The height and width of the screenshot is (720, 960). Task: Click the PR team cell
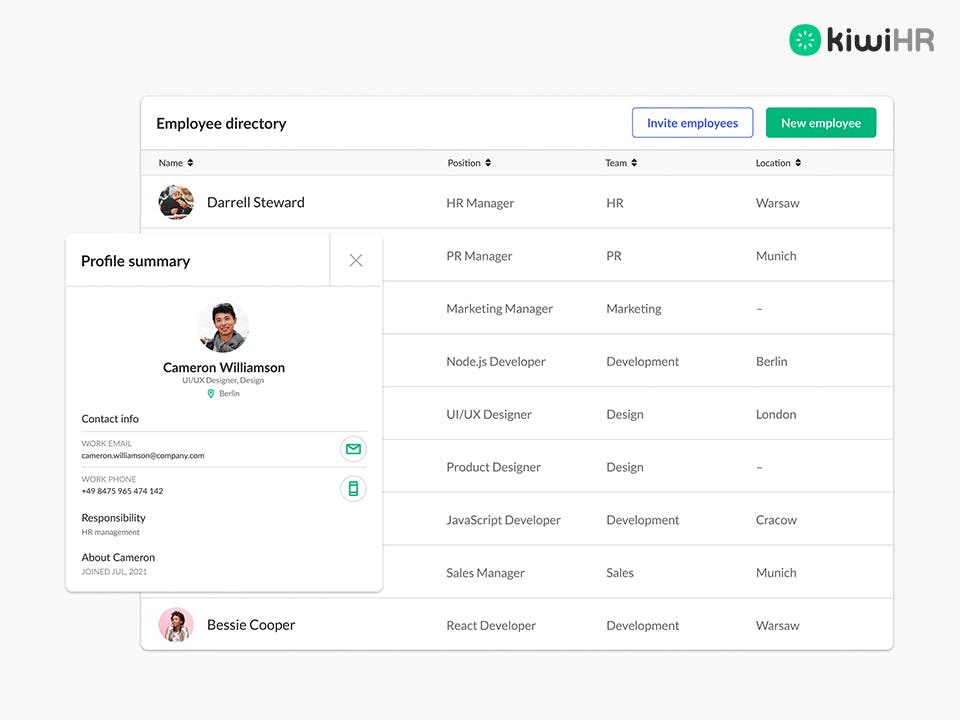pos(613,256)
